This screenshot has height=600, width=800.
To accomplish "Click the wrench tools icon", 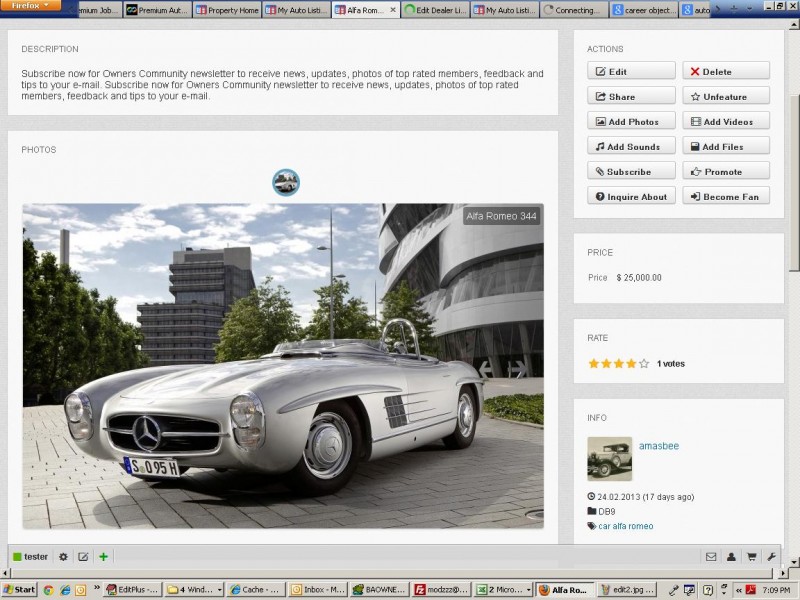I will (771, 557).
